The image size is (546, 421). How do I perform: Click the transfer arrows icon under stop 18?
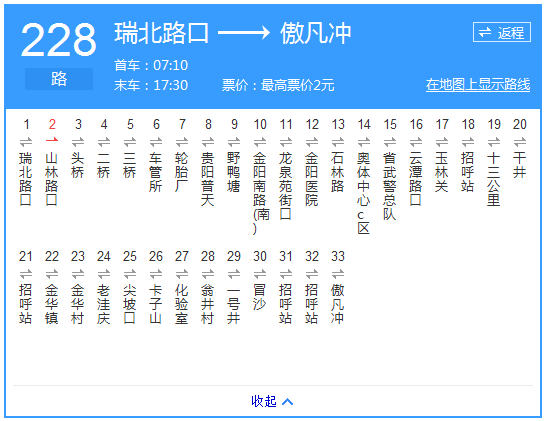point(468,142)
